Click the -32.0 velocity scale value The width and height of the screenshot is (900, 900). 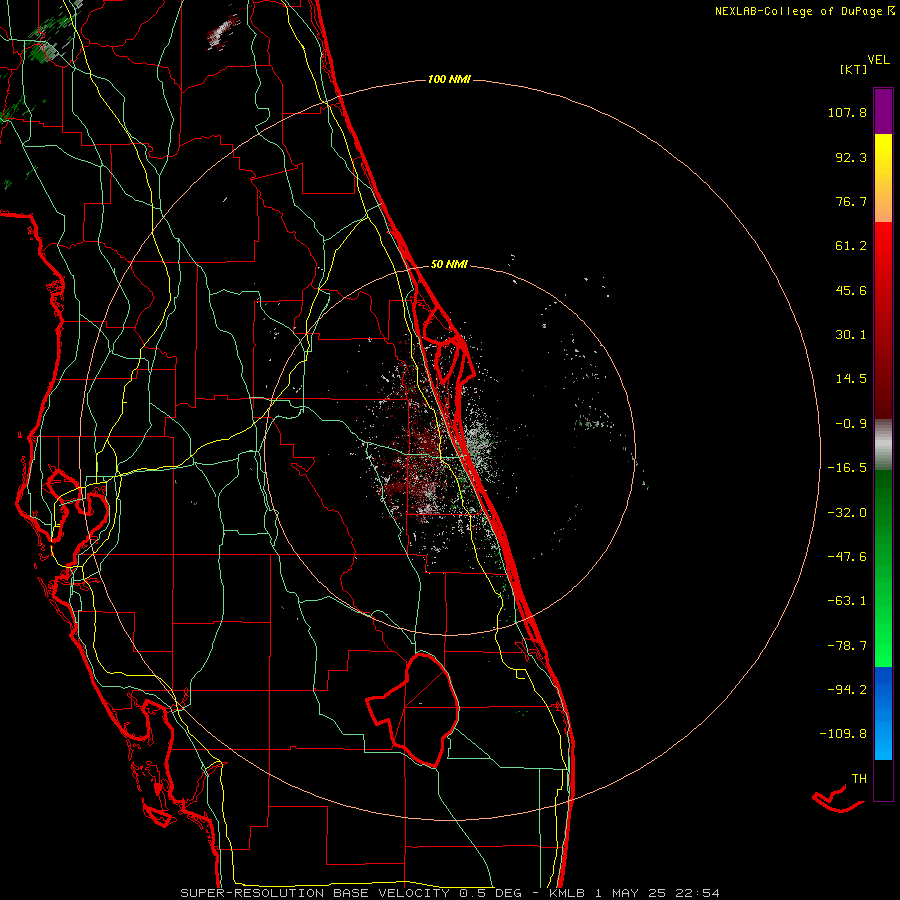coord(847,513)
